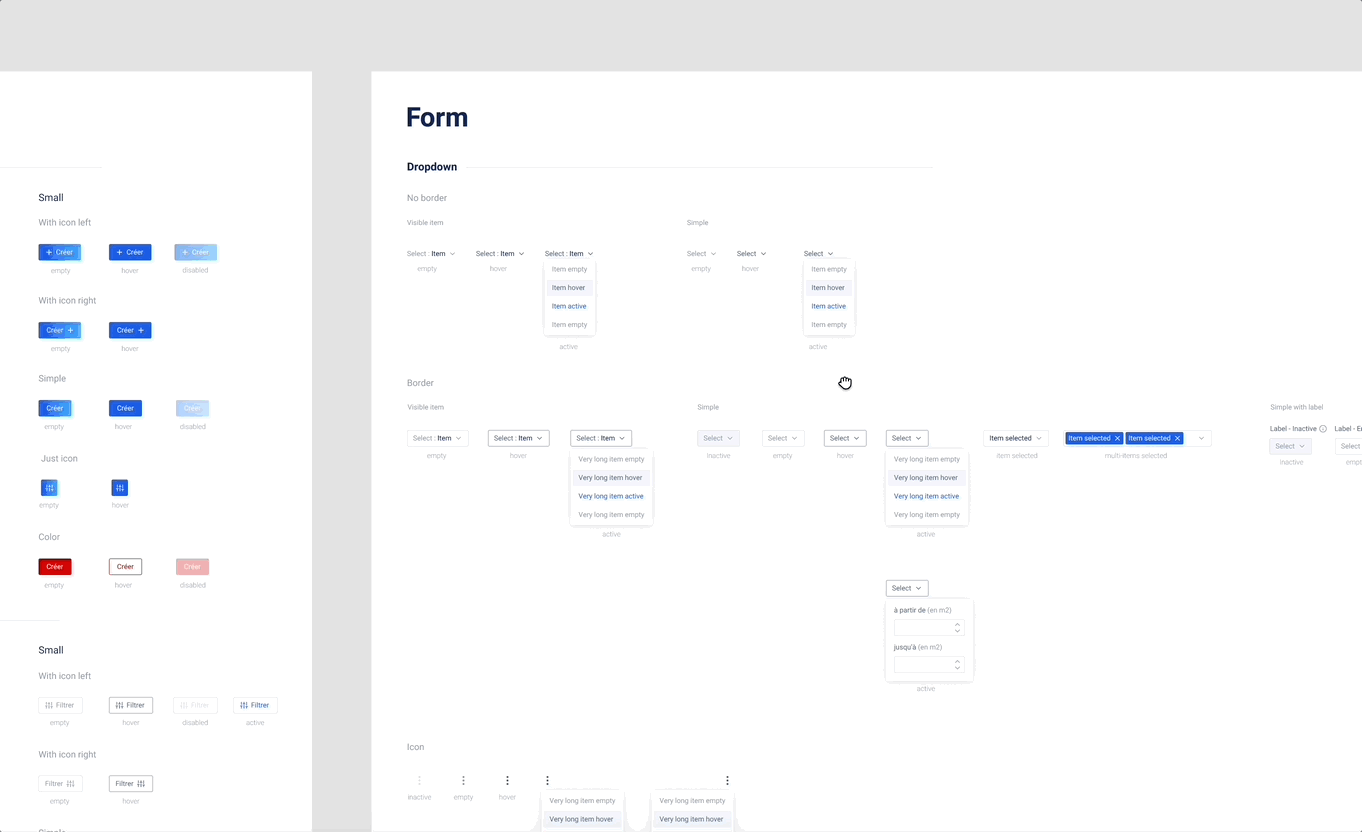This screenshot has height=832, width=1362.
Task: Click the hover Créer button with plus right
Action: click(130, 330)
